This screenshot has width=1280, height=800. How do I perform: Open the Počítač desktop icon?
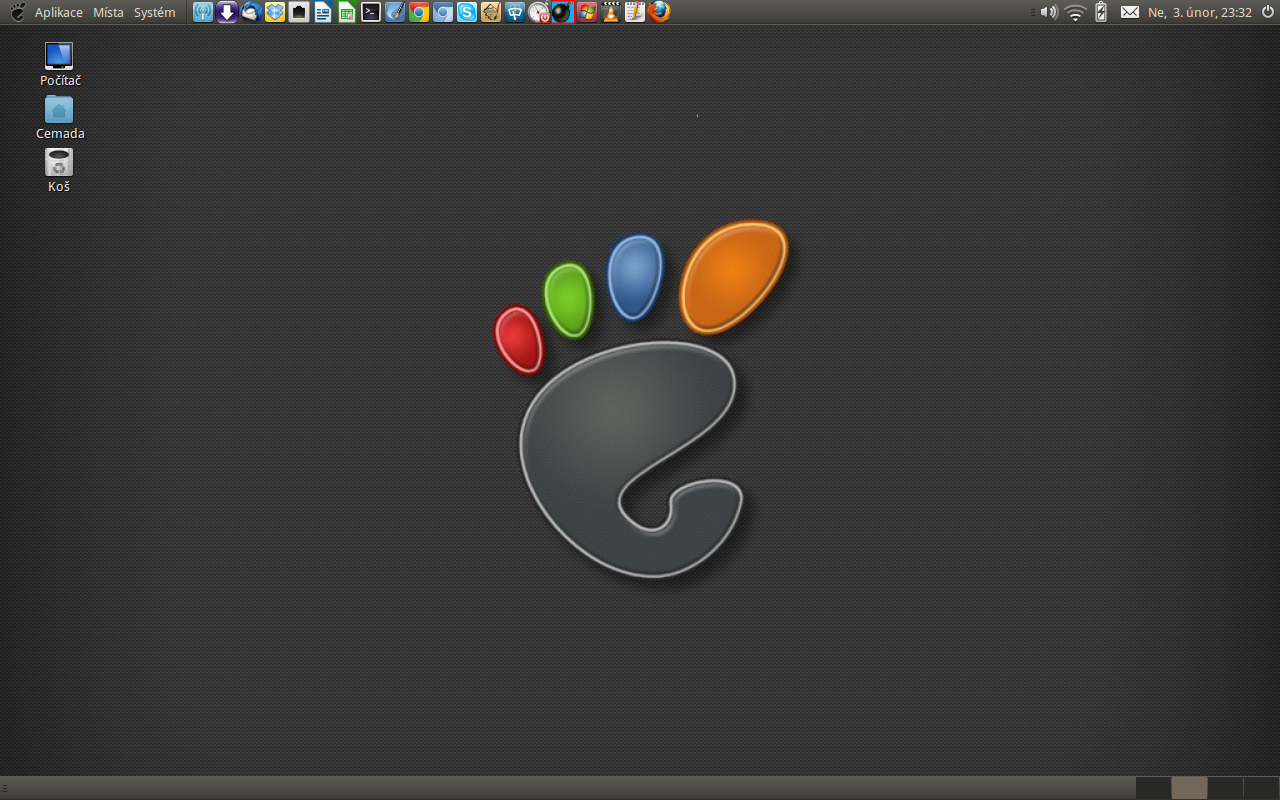click(60, 65)
